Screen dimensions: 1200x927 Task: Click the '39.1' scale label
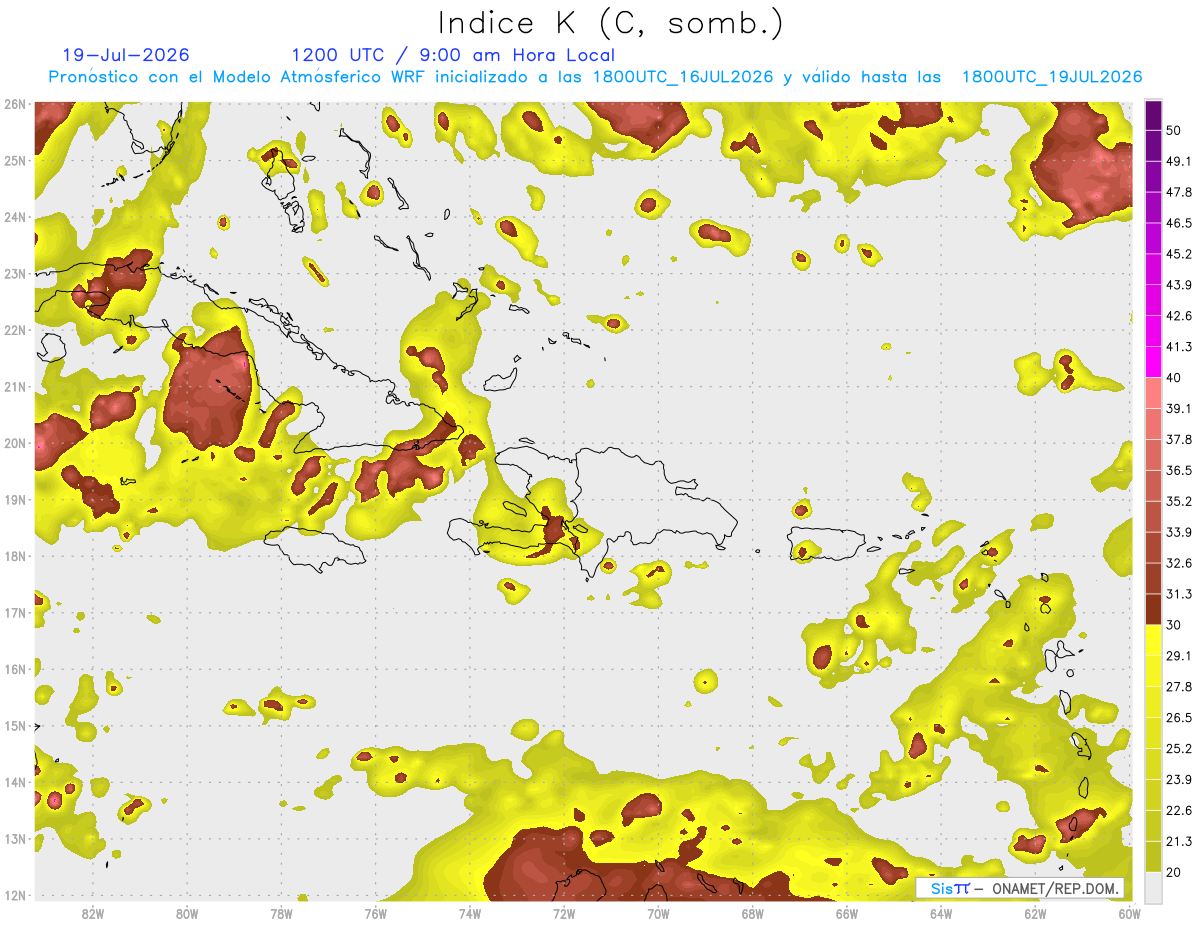click(1179, 408)
